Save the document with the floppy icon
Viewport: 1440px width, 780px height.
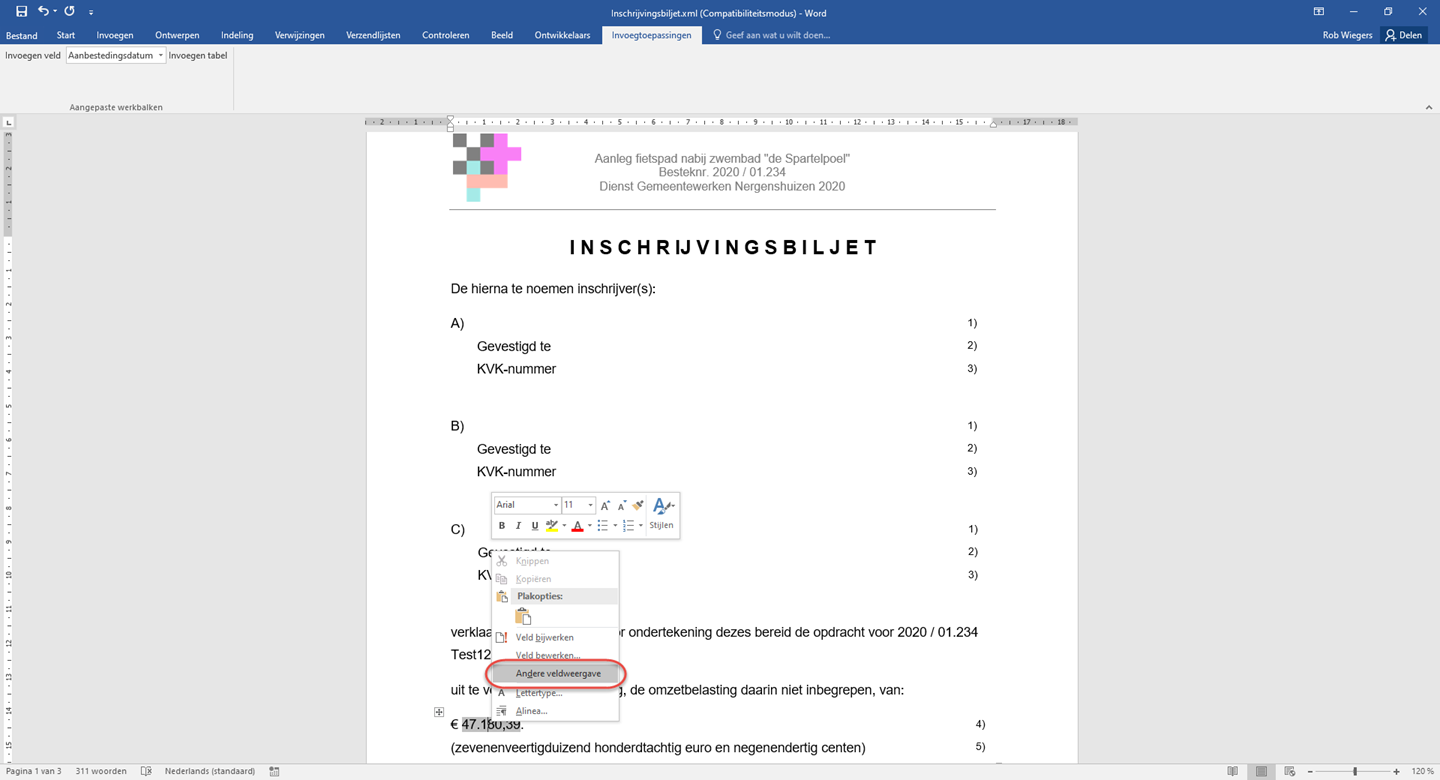pyautogui.click(x=21, y=11)
